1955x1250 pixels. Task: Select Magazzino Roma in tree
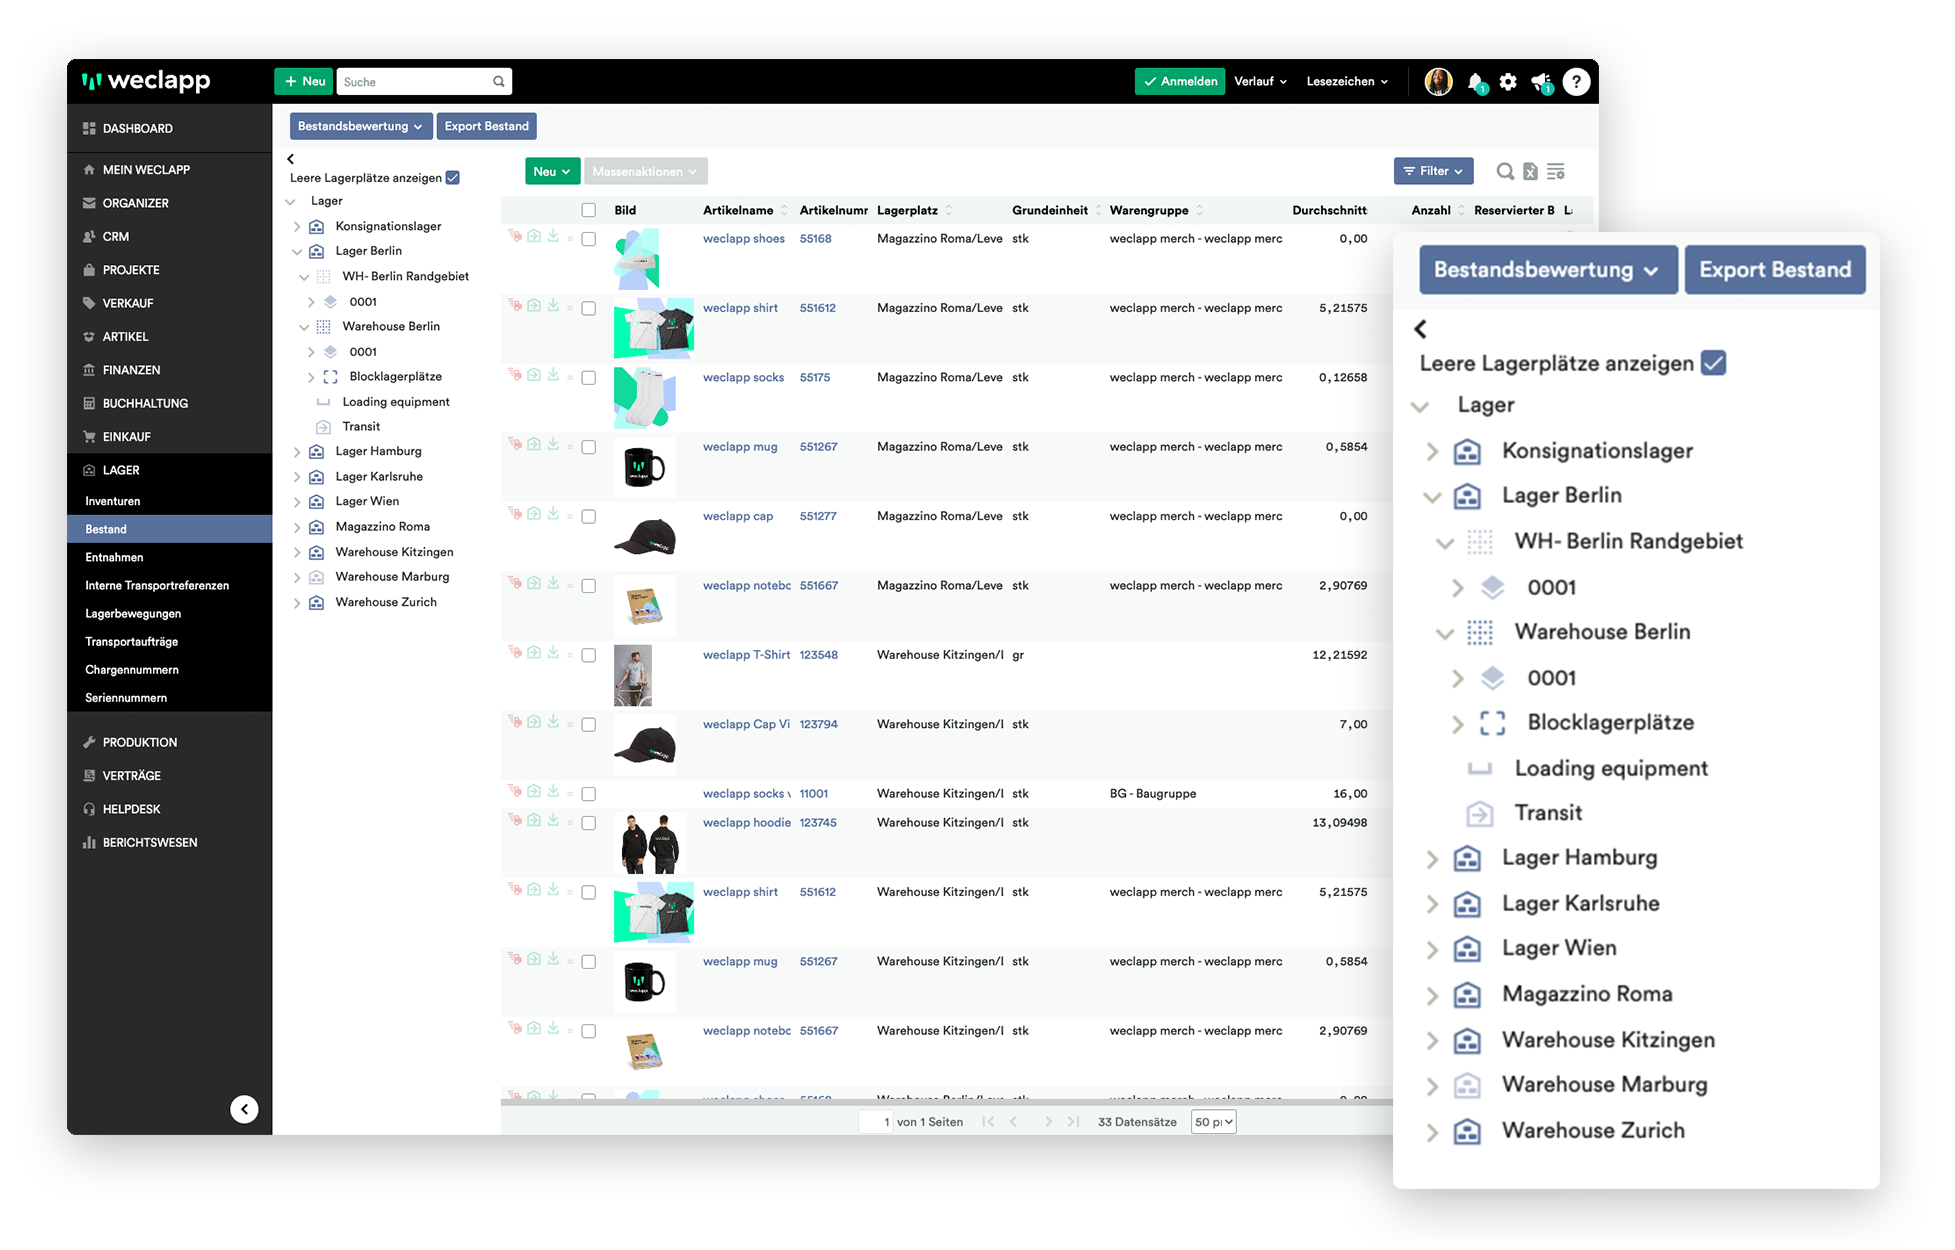[382, 527]
